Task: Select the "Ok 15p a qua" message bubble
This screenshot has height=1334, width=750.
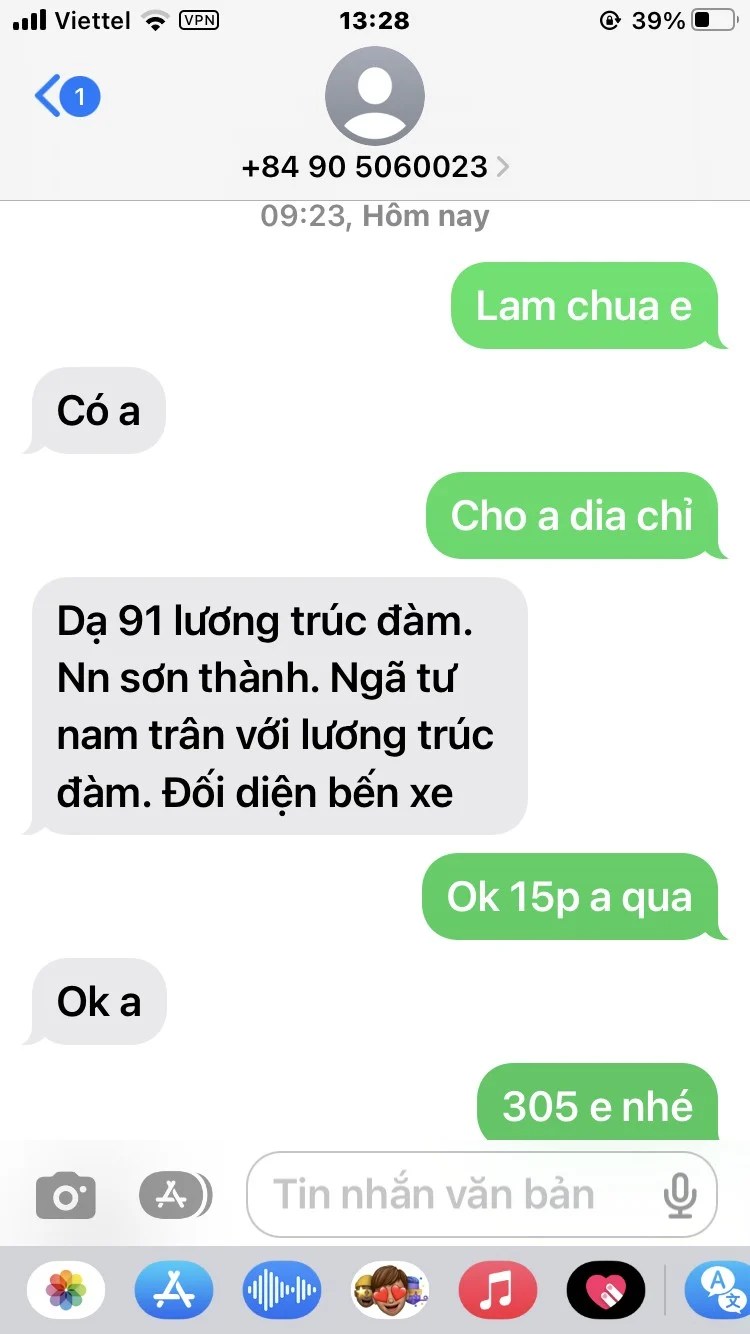Action: pyautogui.click(x=570, y=897)
